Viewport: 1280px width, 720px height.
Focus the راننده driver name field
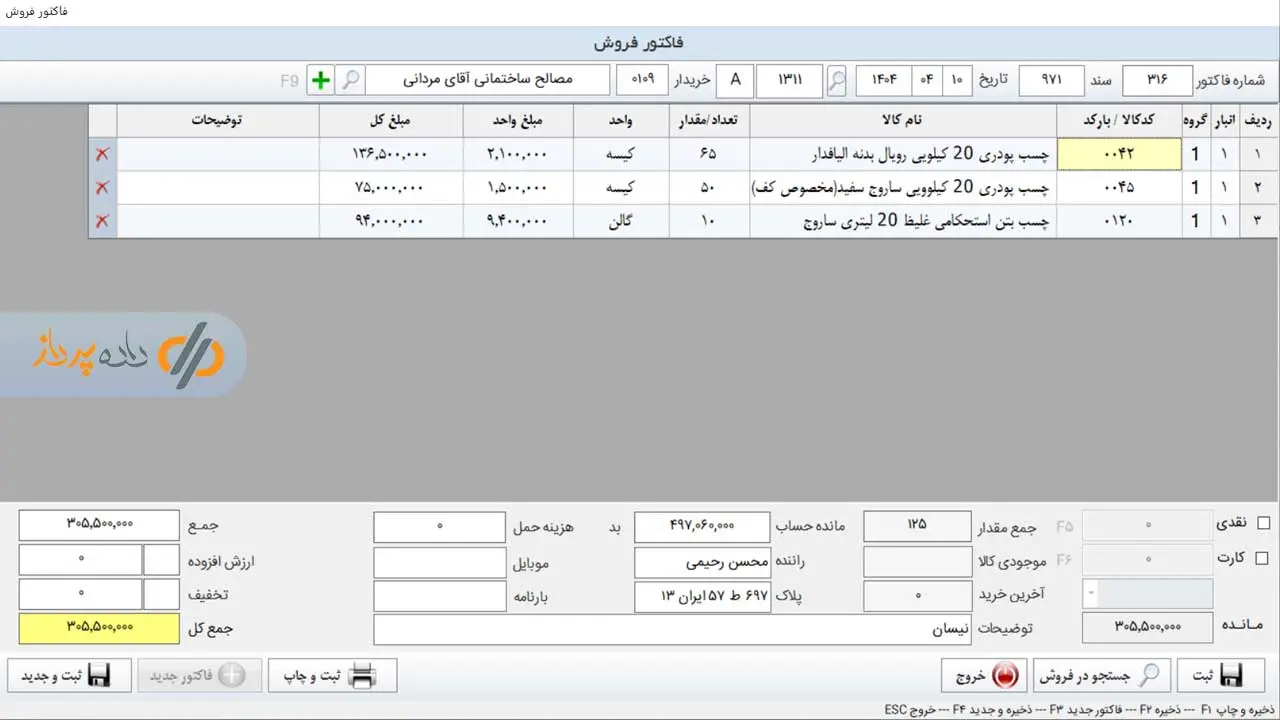tap(702, 562)
